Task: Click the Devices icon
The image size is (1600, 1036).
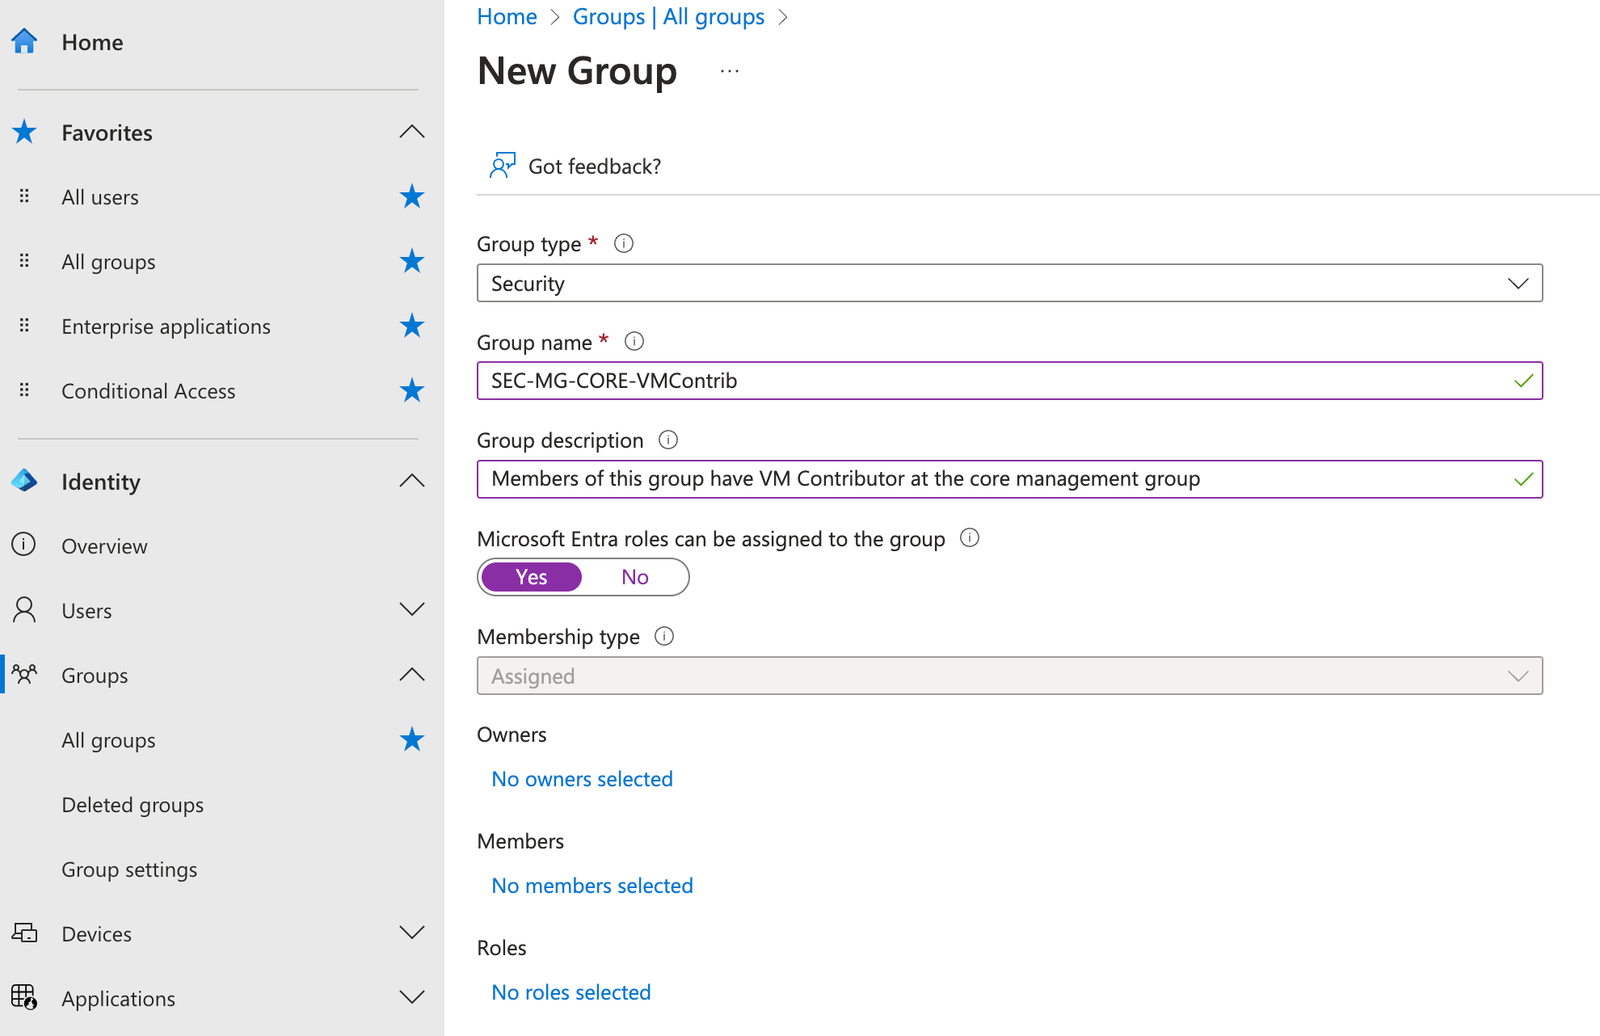Action: click(24, 933)
